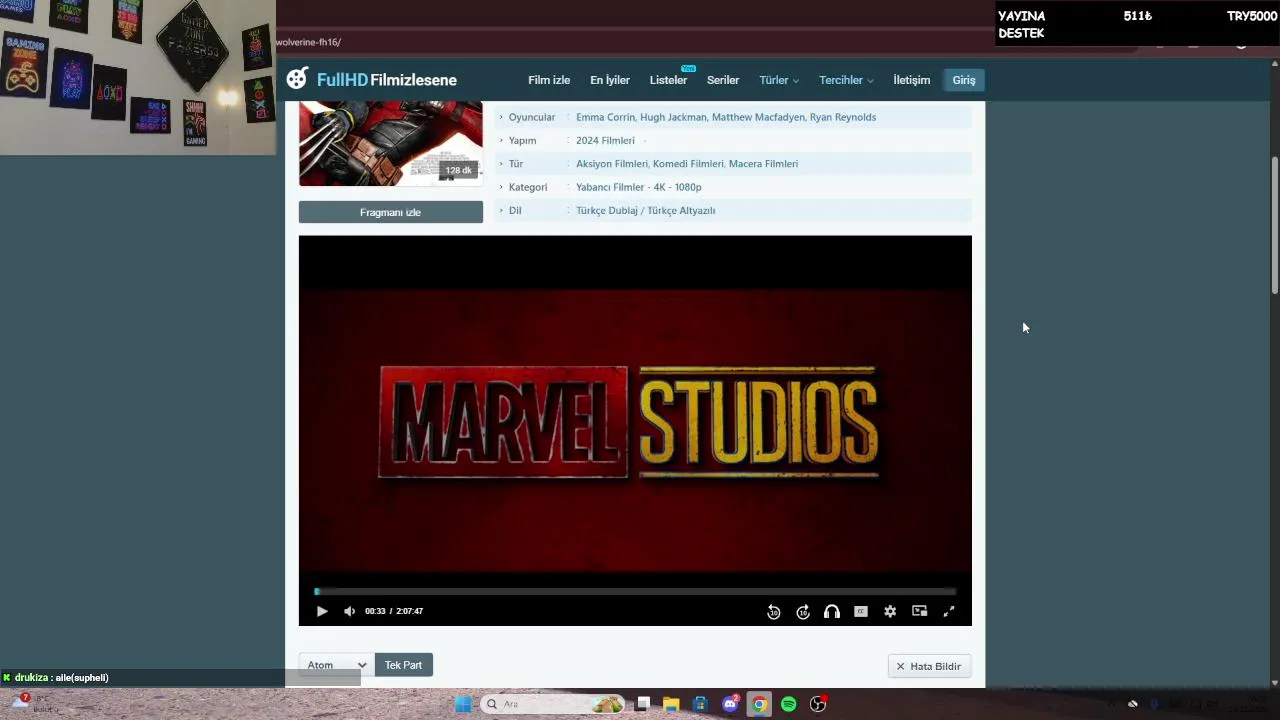Open the FullHDFilmizlesene logo homepage
The width and height of the screenshot is (1280, 720).
pyautogui.click(x=371, y=79)
